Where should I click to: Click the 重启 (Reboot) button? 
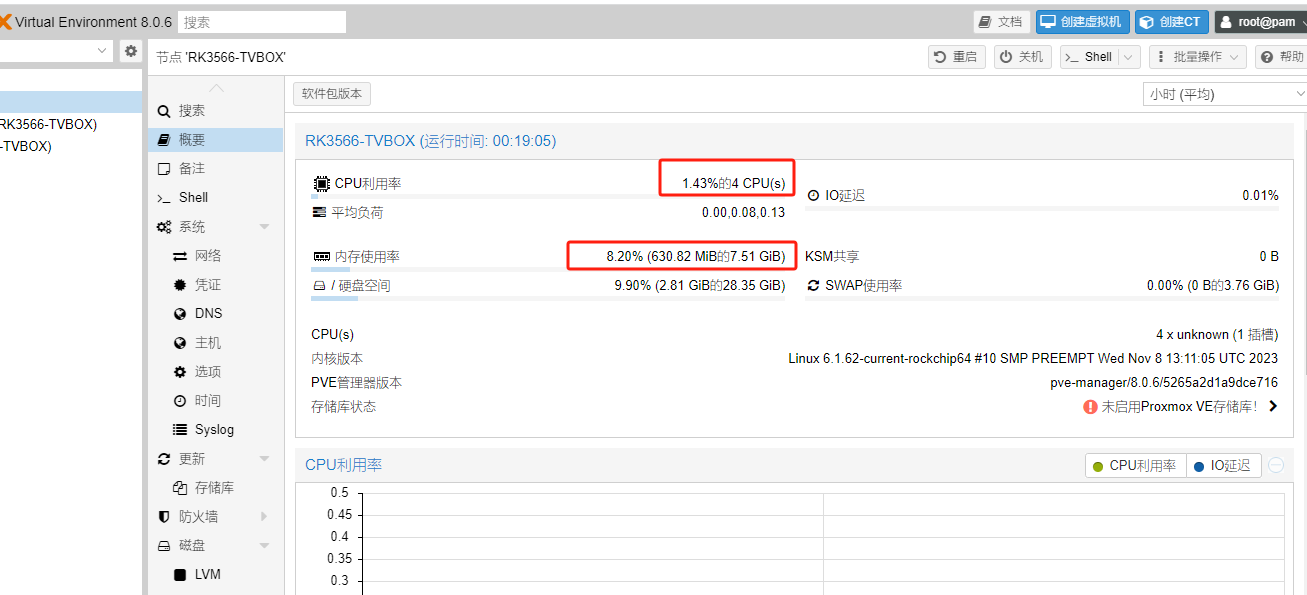point(956,57)
